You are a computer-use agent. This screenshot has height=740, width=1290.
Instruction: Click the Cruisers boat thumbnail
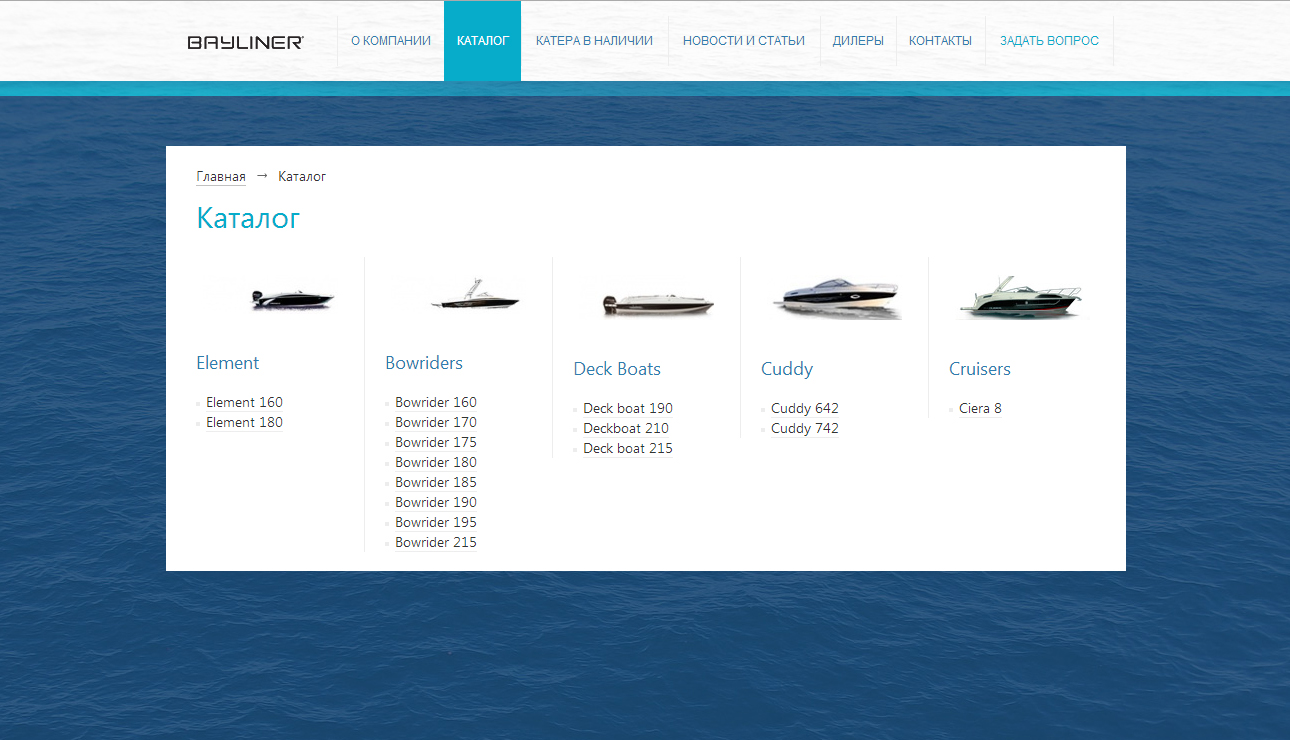click(x=1021, y=297)
